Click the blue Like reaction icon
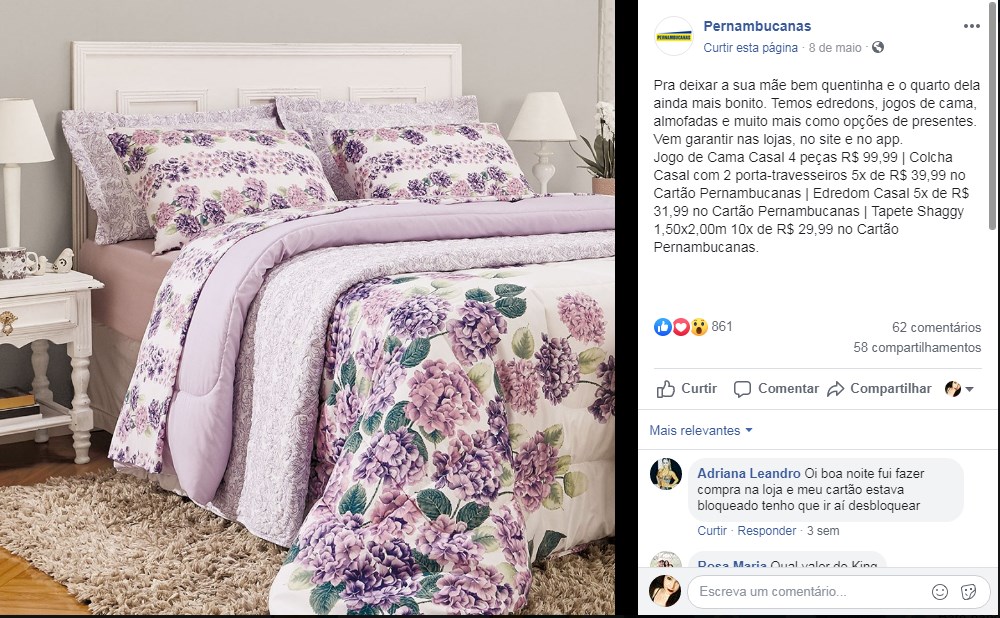 tap(663, 327)
